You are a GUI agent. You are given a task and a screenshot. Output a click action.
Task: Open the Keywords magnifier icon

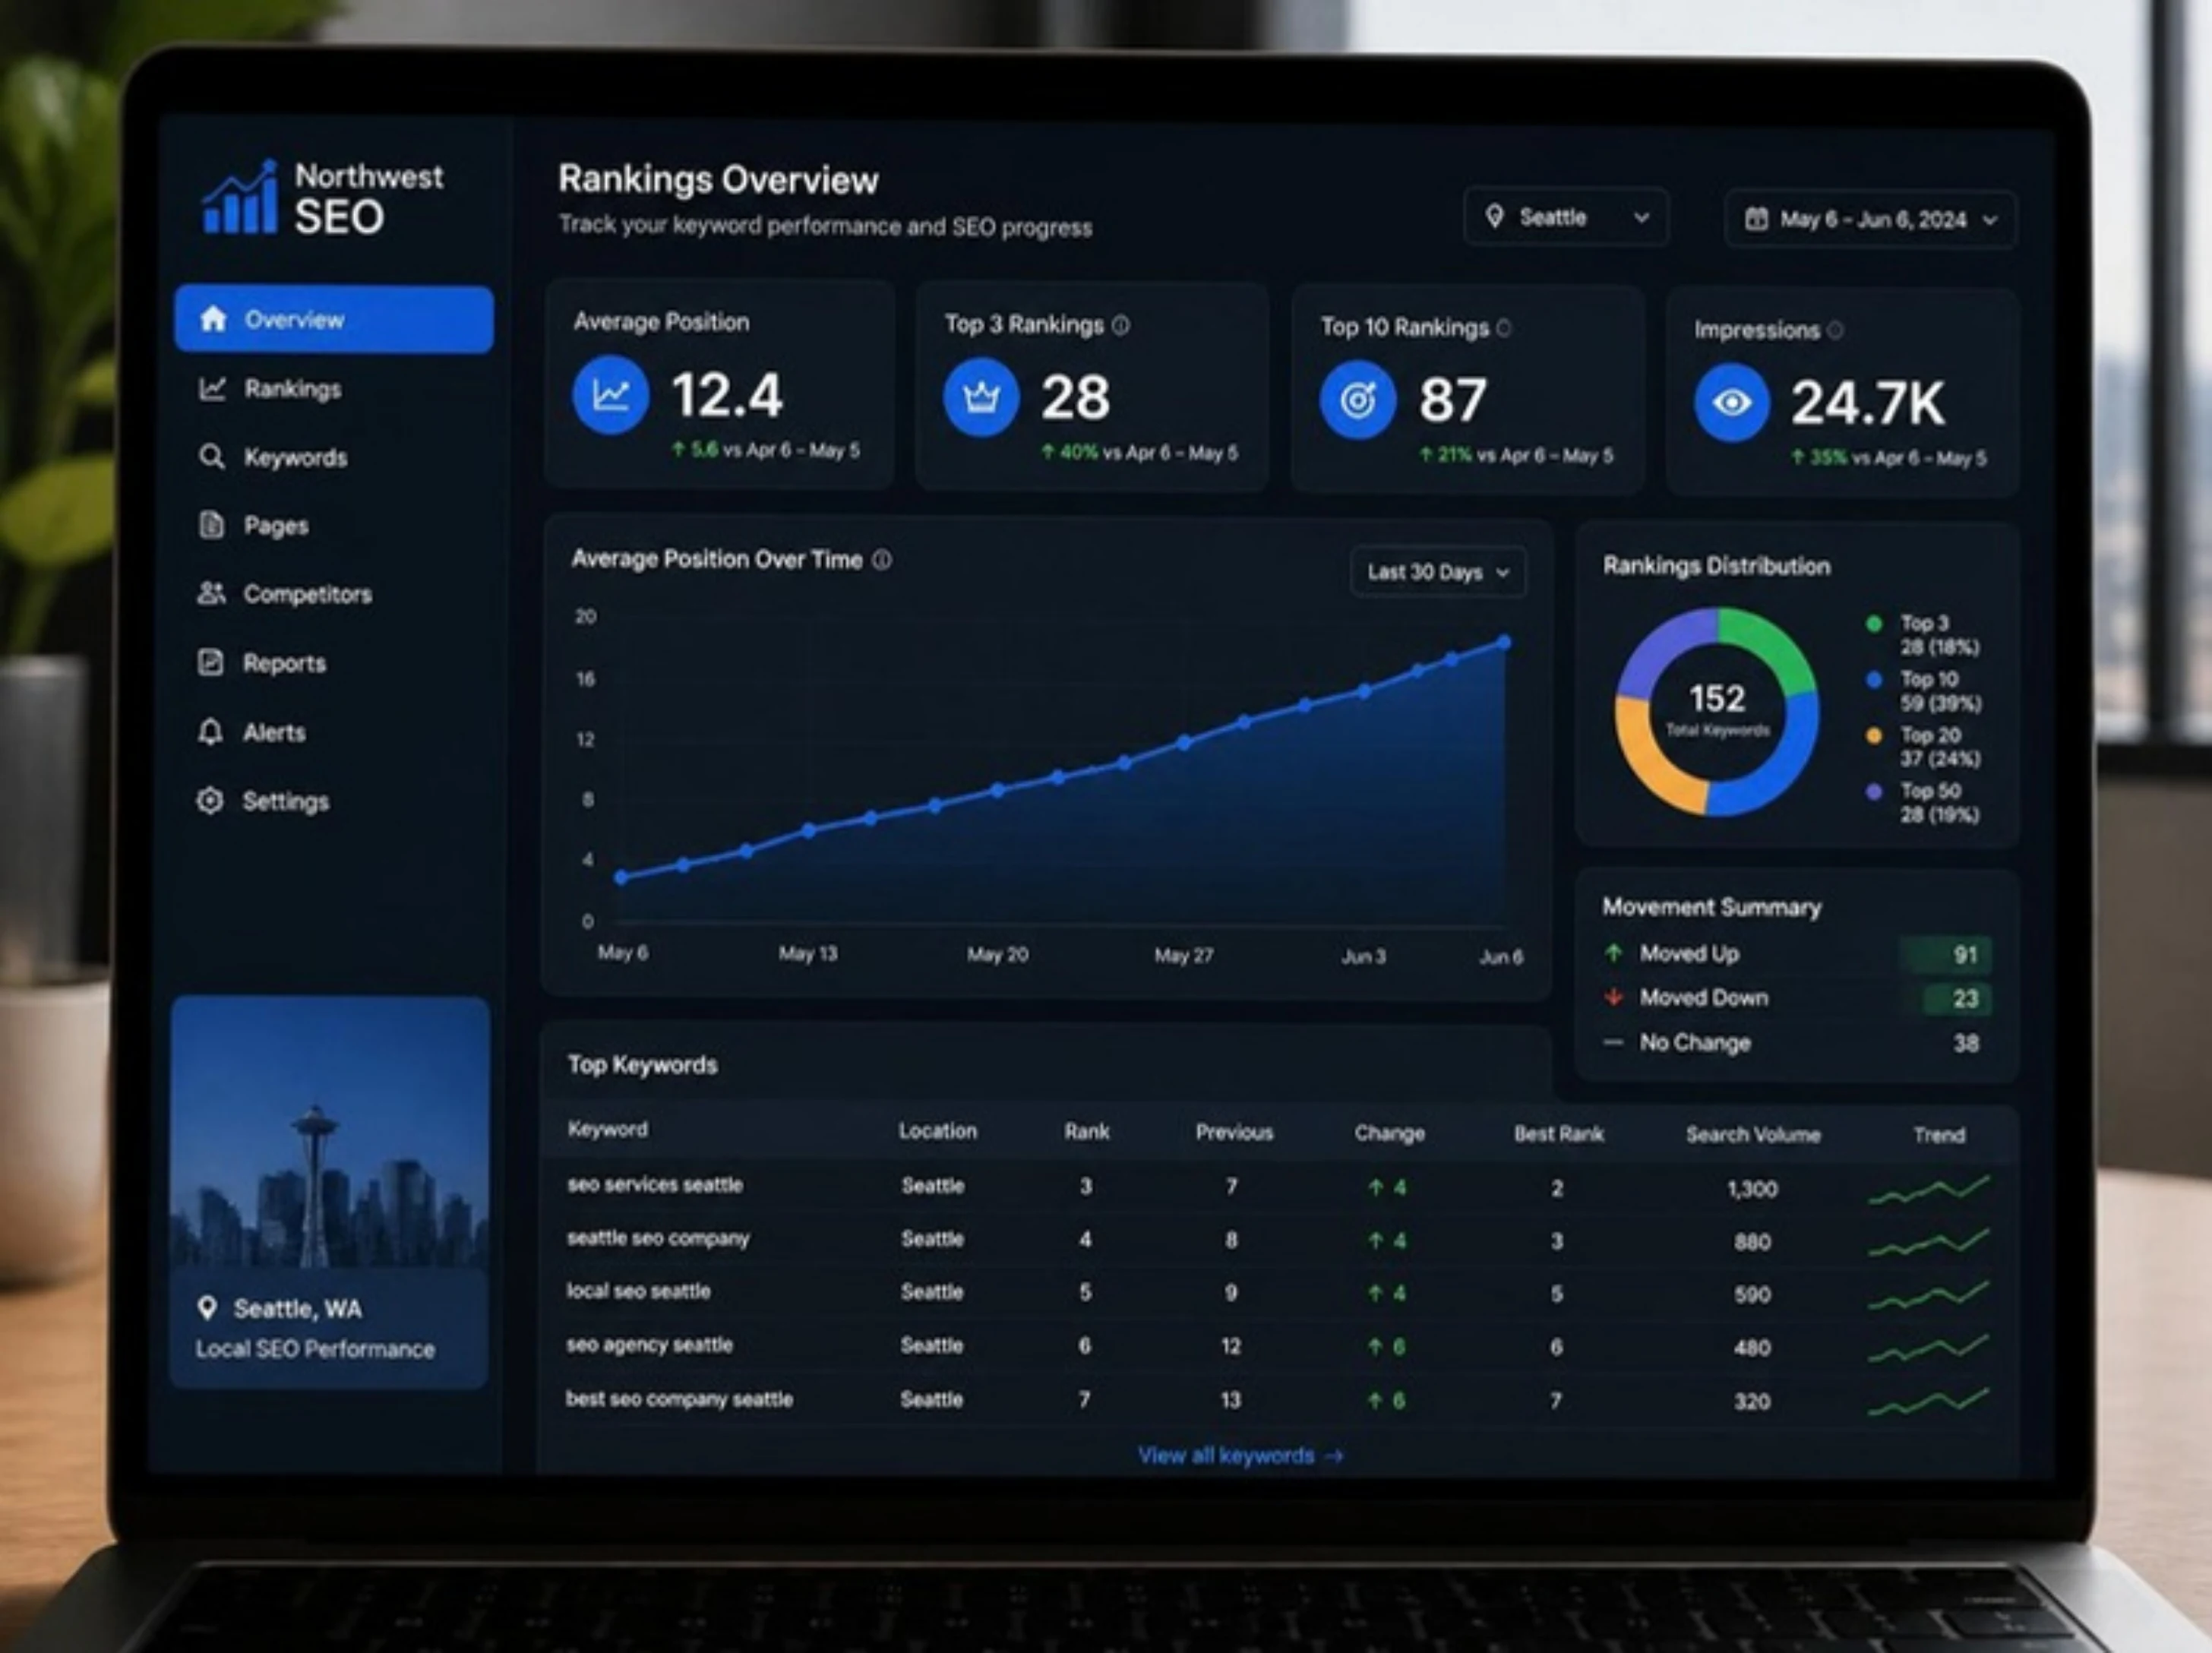pos(211,457)
